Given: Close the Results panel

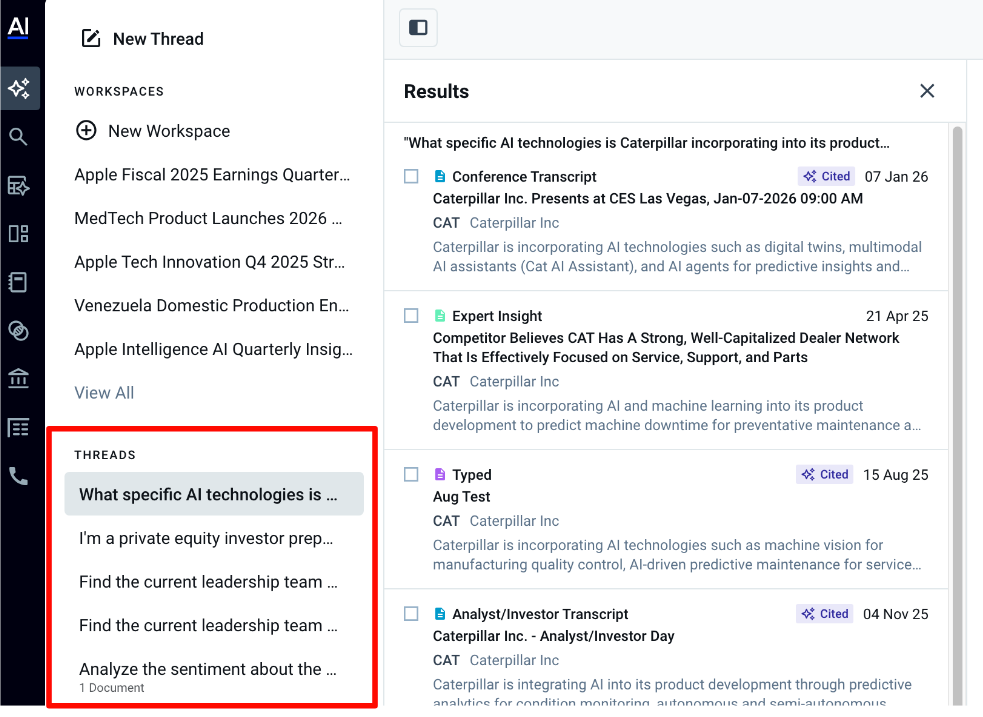Looking at the screenshot, I should tap(927, 91).
